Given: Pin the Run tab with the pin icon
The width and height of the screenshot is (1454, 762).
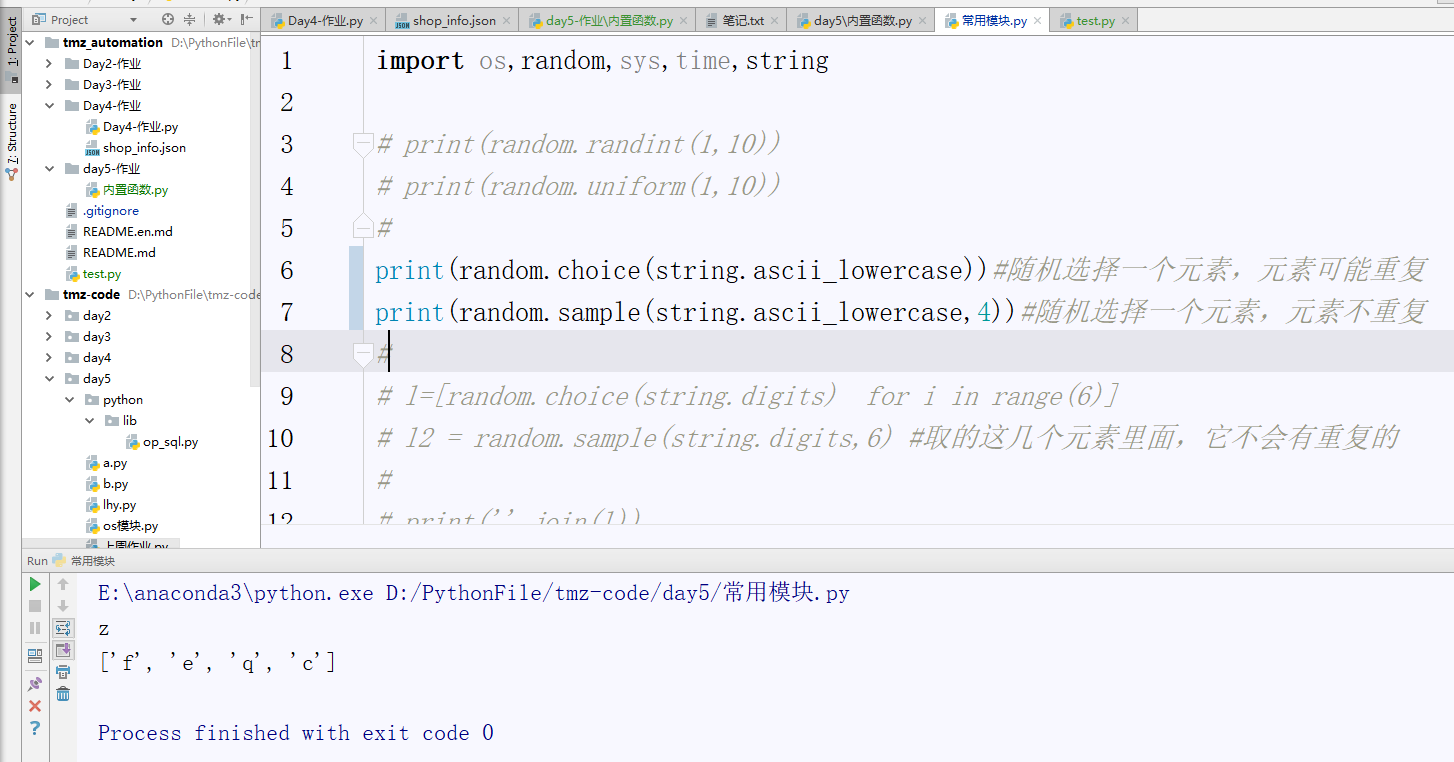Looking at the screenshot, I should click(35, 684).
